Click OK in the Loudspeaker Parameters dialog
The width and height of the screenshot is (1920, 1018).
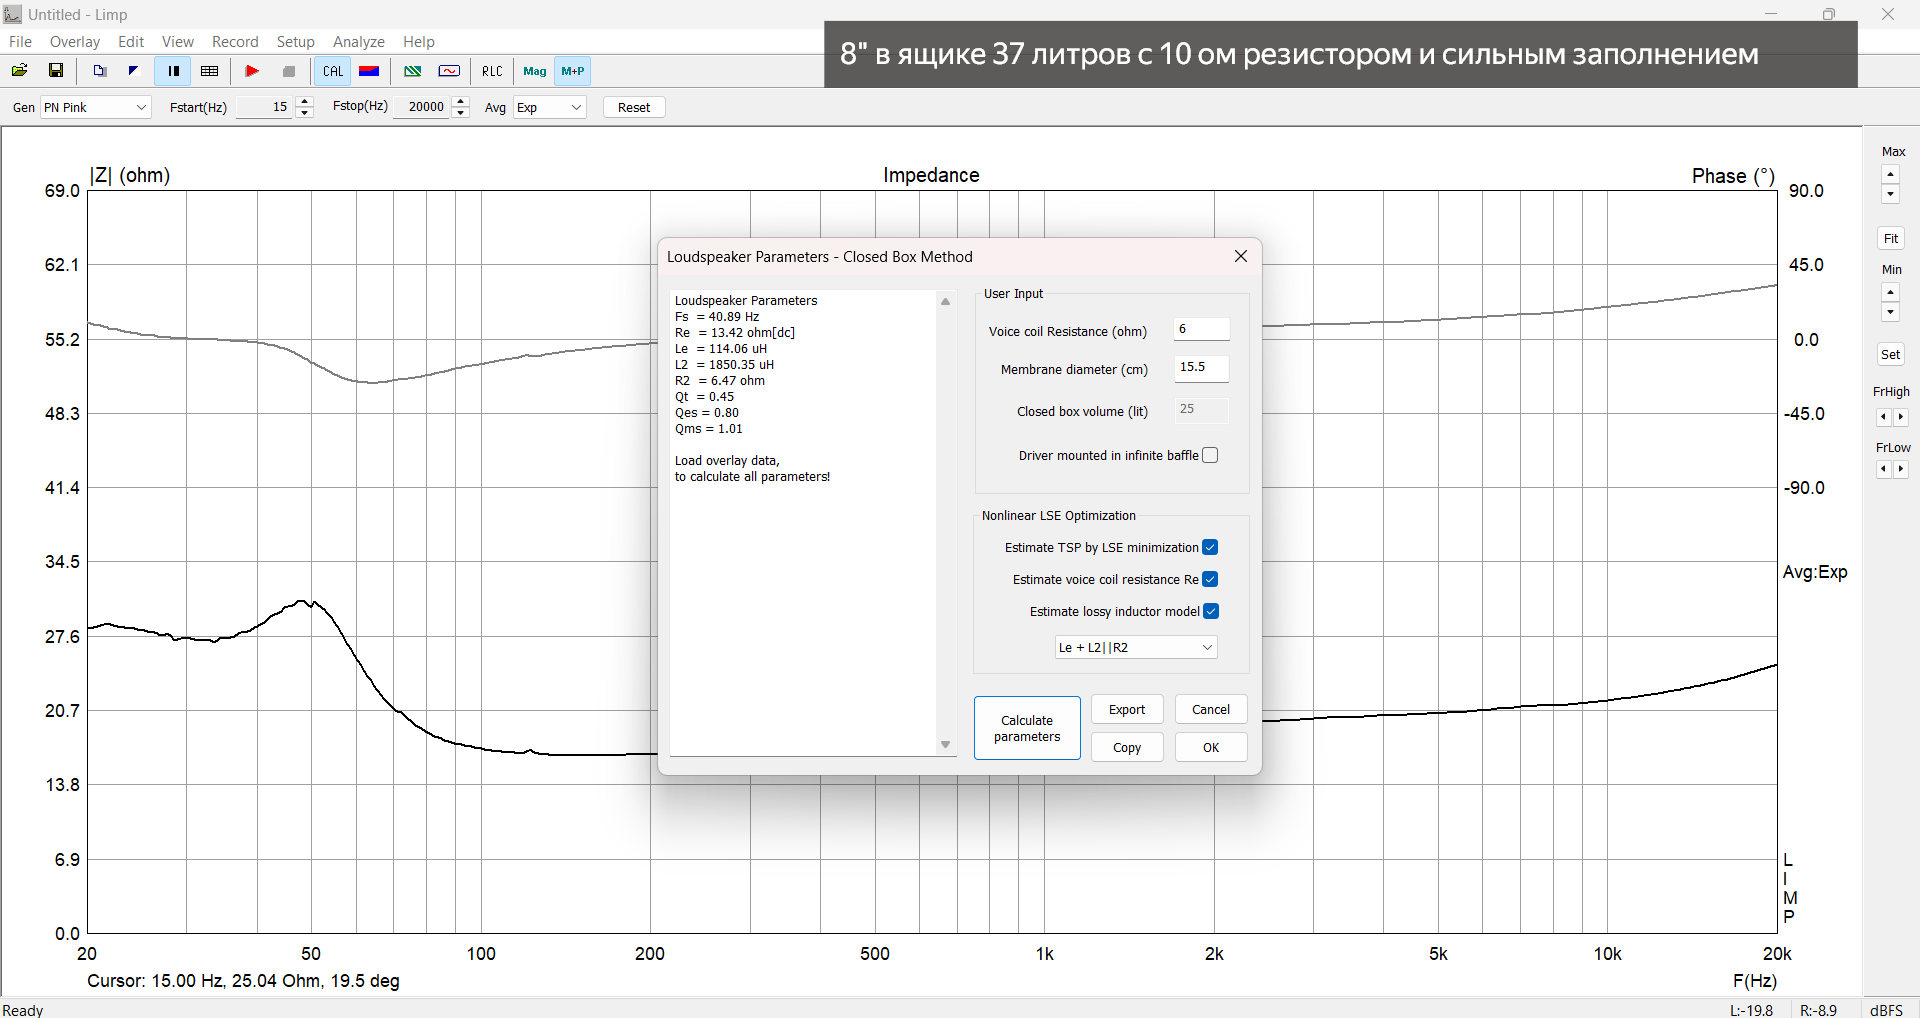[1211, 747]
